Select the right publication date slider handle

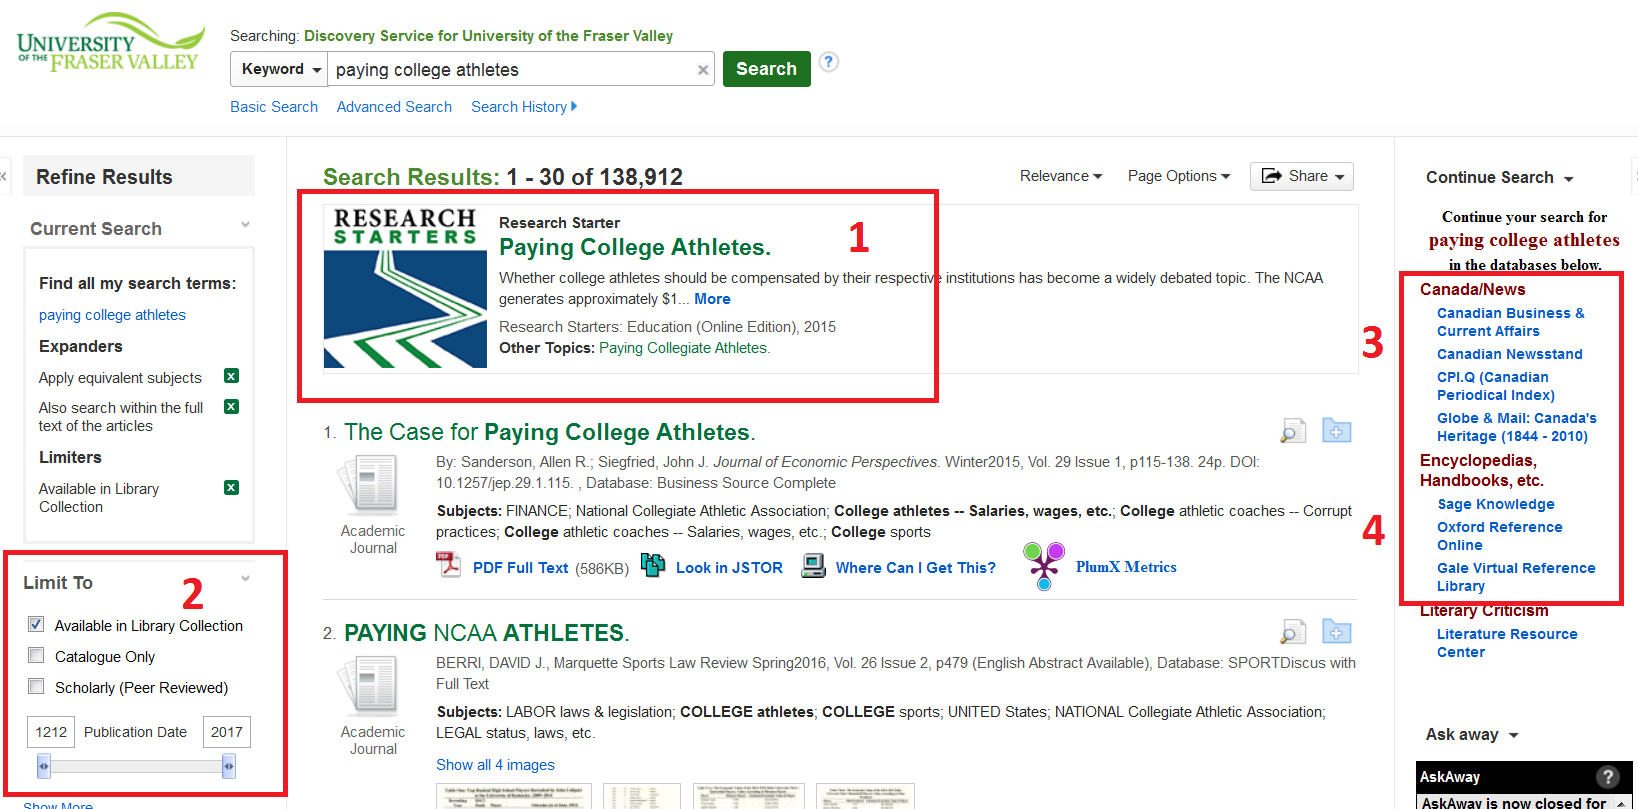[229, 767]
